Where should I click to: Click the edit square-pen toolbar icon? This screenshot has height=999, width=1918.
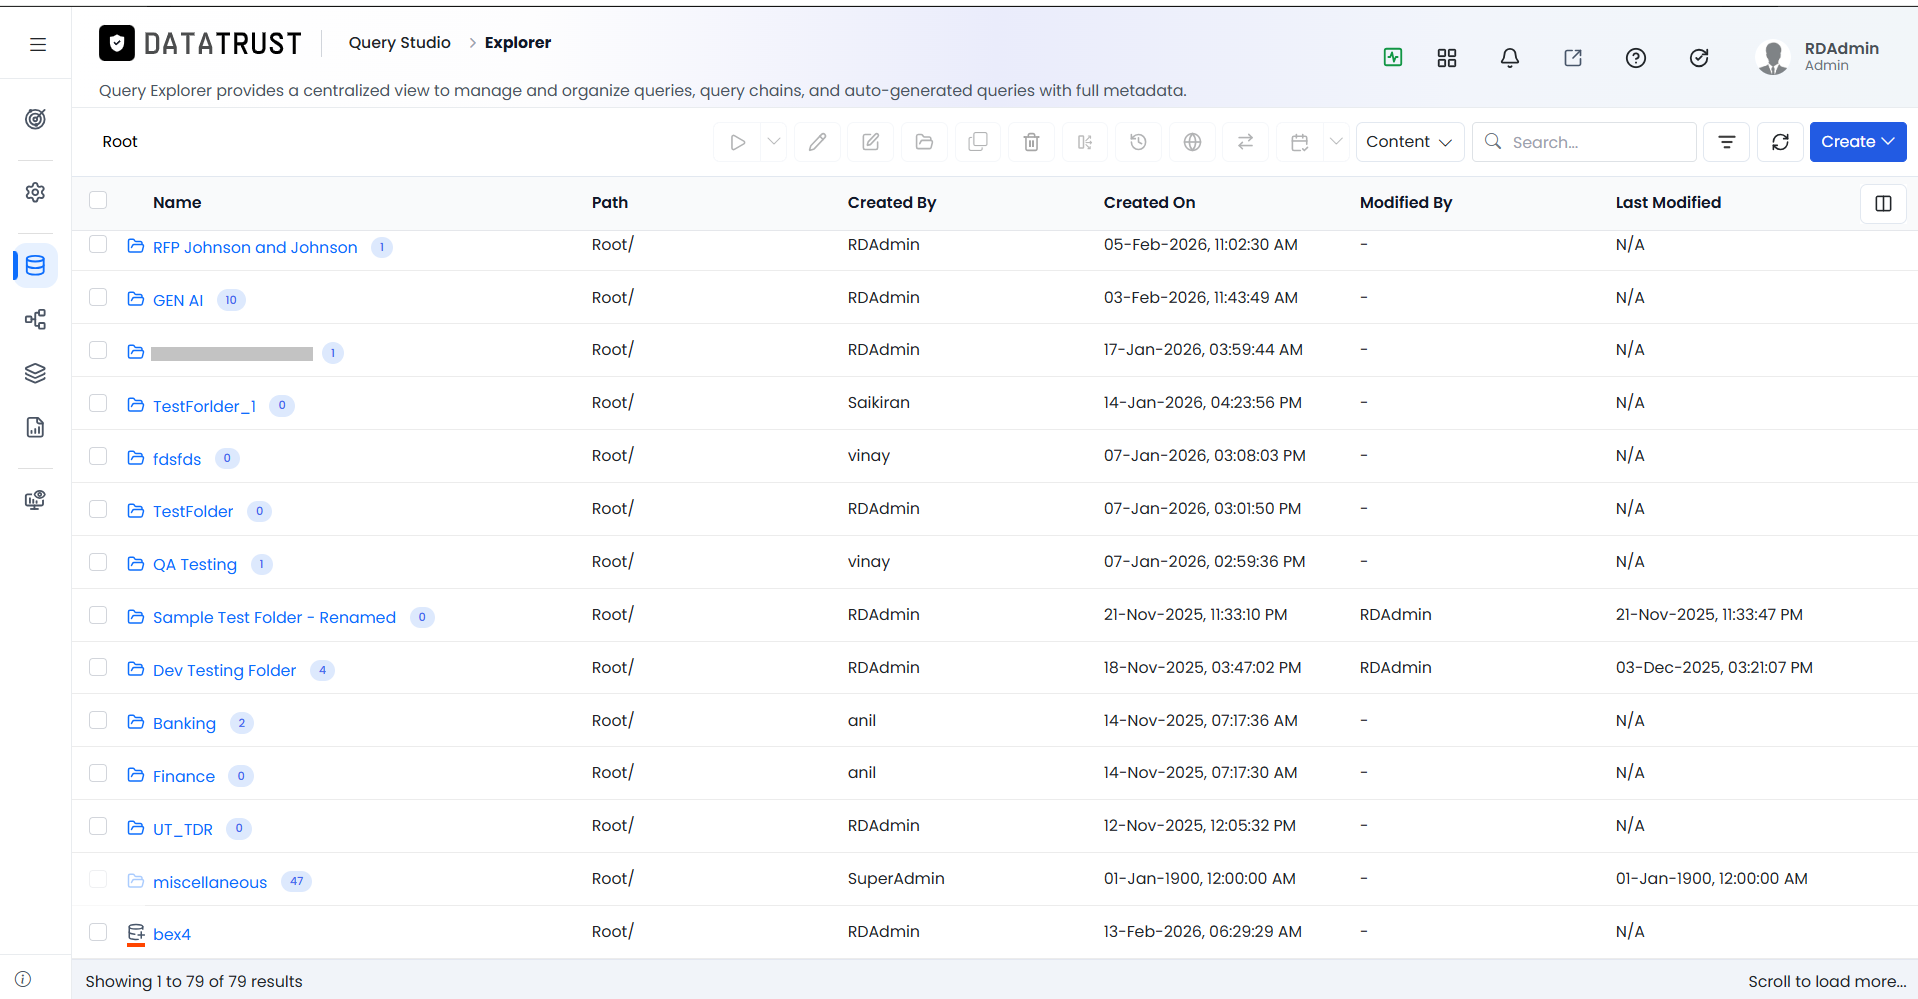tap(871, 142)
